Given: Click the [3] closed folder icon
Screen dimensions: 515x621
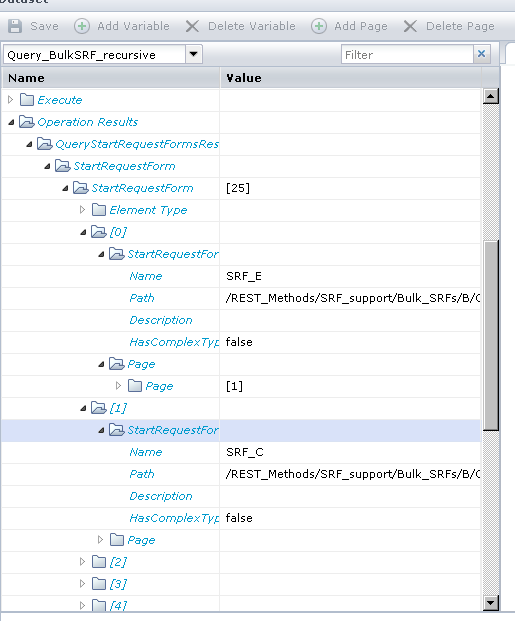Looking at the screenshot, I should click(99, 583).
